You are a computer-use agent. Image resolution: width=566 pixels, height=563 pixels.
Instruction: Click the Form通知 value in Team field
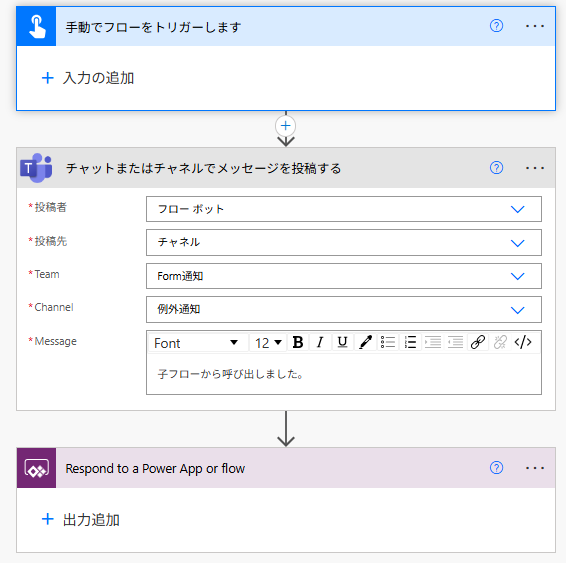[180, 276]
